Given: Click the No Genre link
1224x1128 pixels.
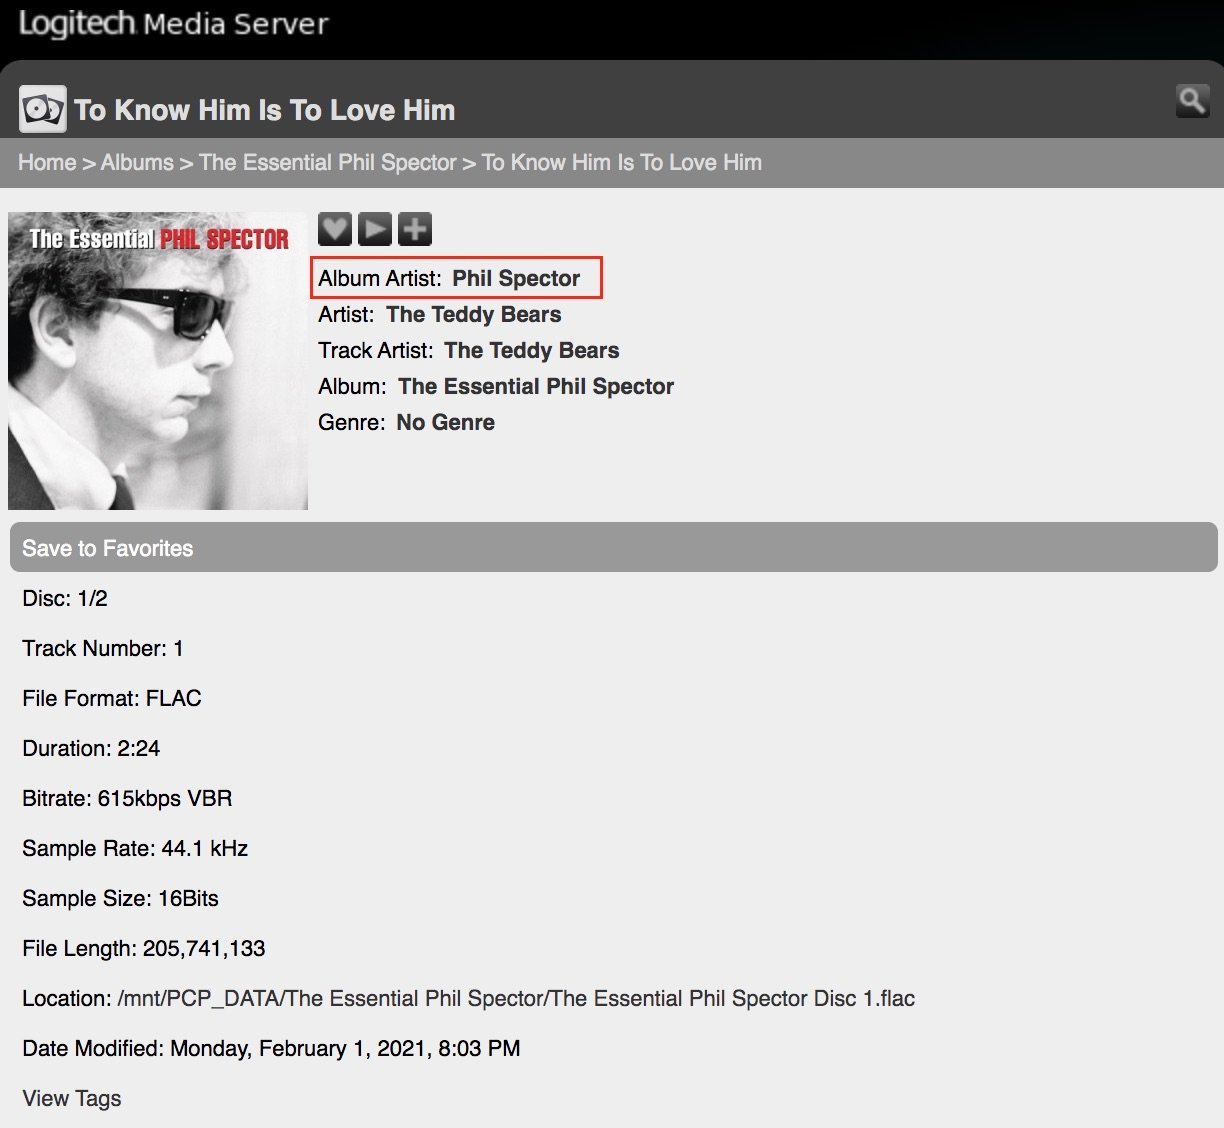Looking at the screenshot, I should pyautogui.click(x=445, y=422).
